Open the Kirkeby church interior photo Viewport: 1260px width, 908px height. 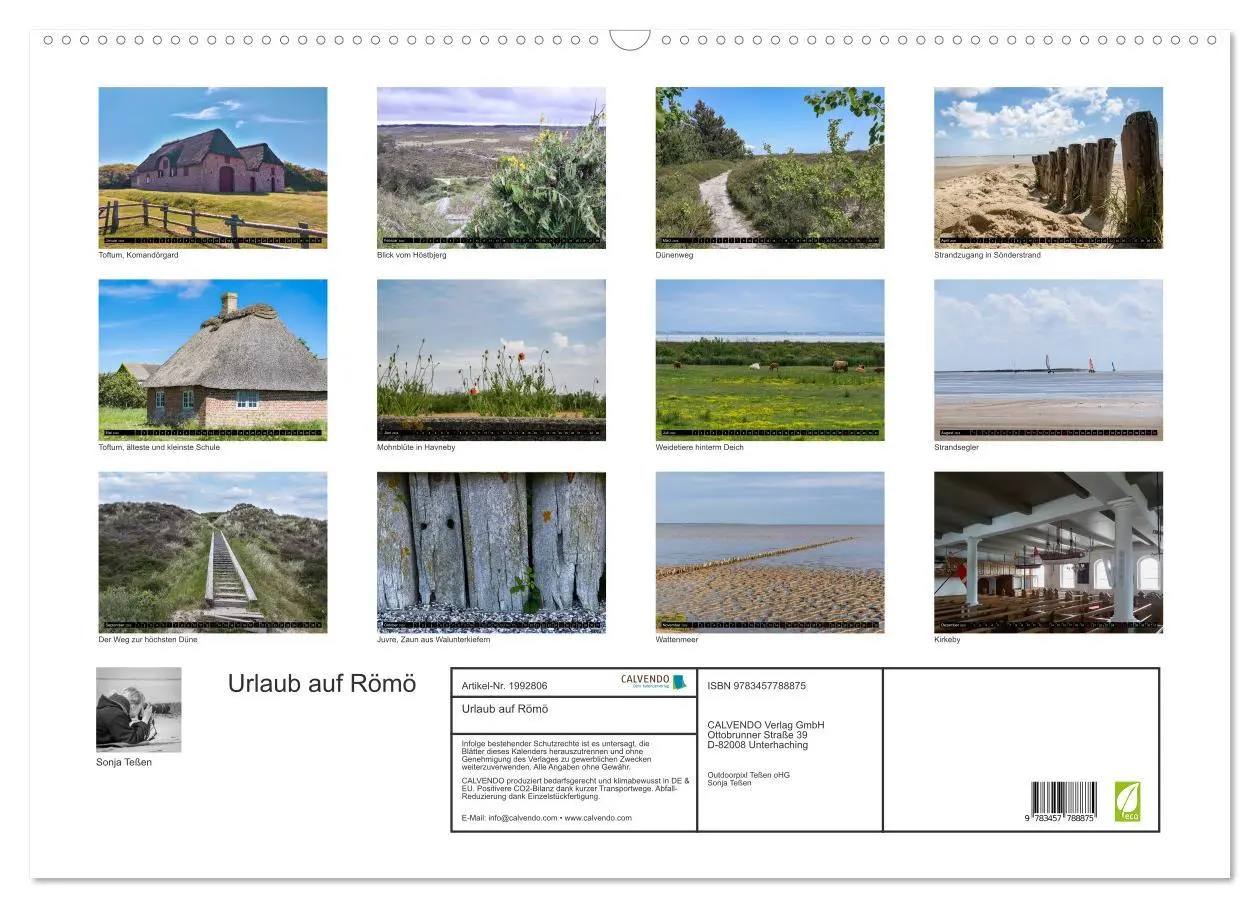[x=1049, y=552]
